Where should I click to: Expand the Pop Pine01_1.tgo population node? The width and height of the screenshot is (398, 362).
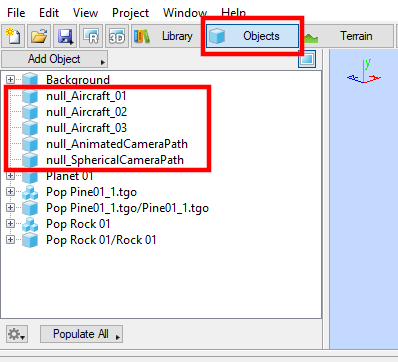(10, 191)
